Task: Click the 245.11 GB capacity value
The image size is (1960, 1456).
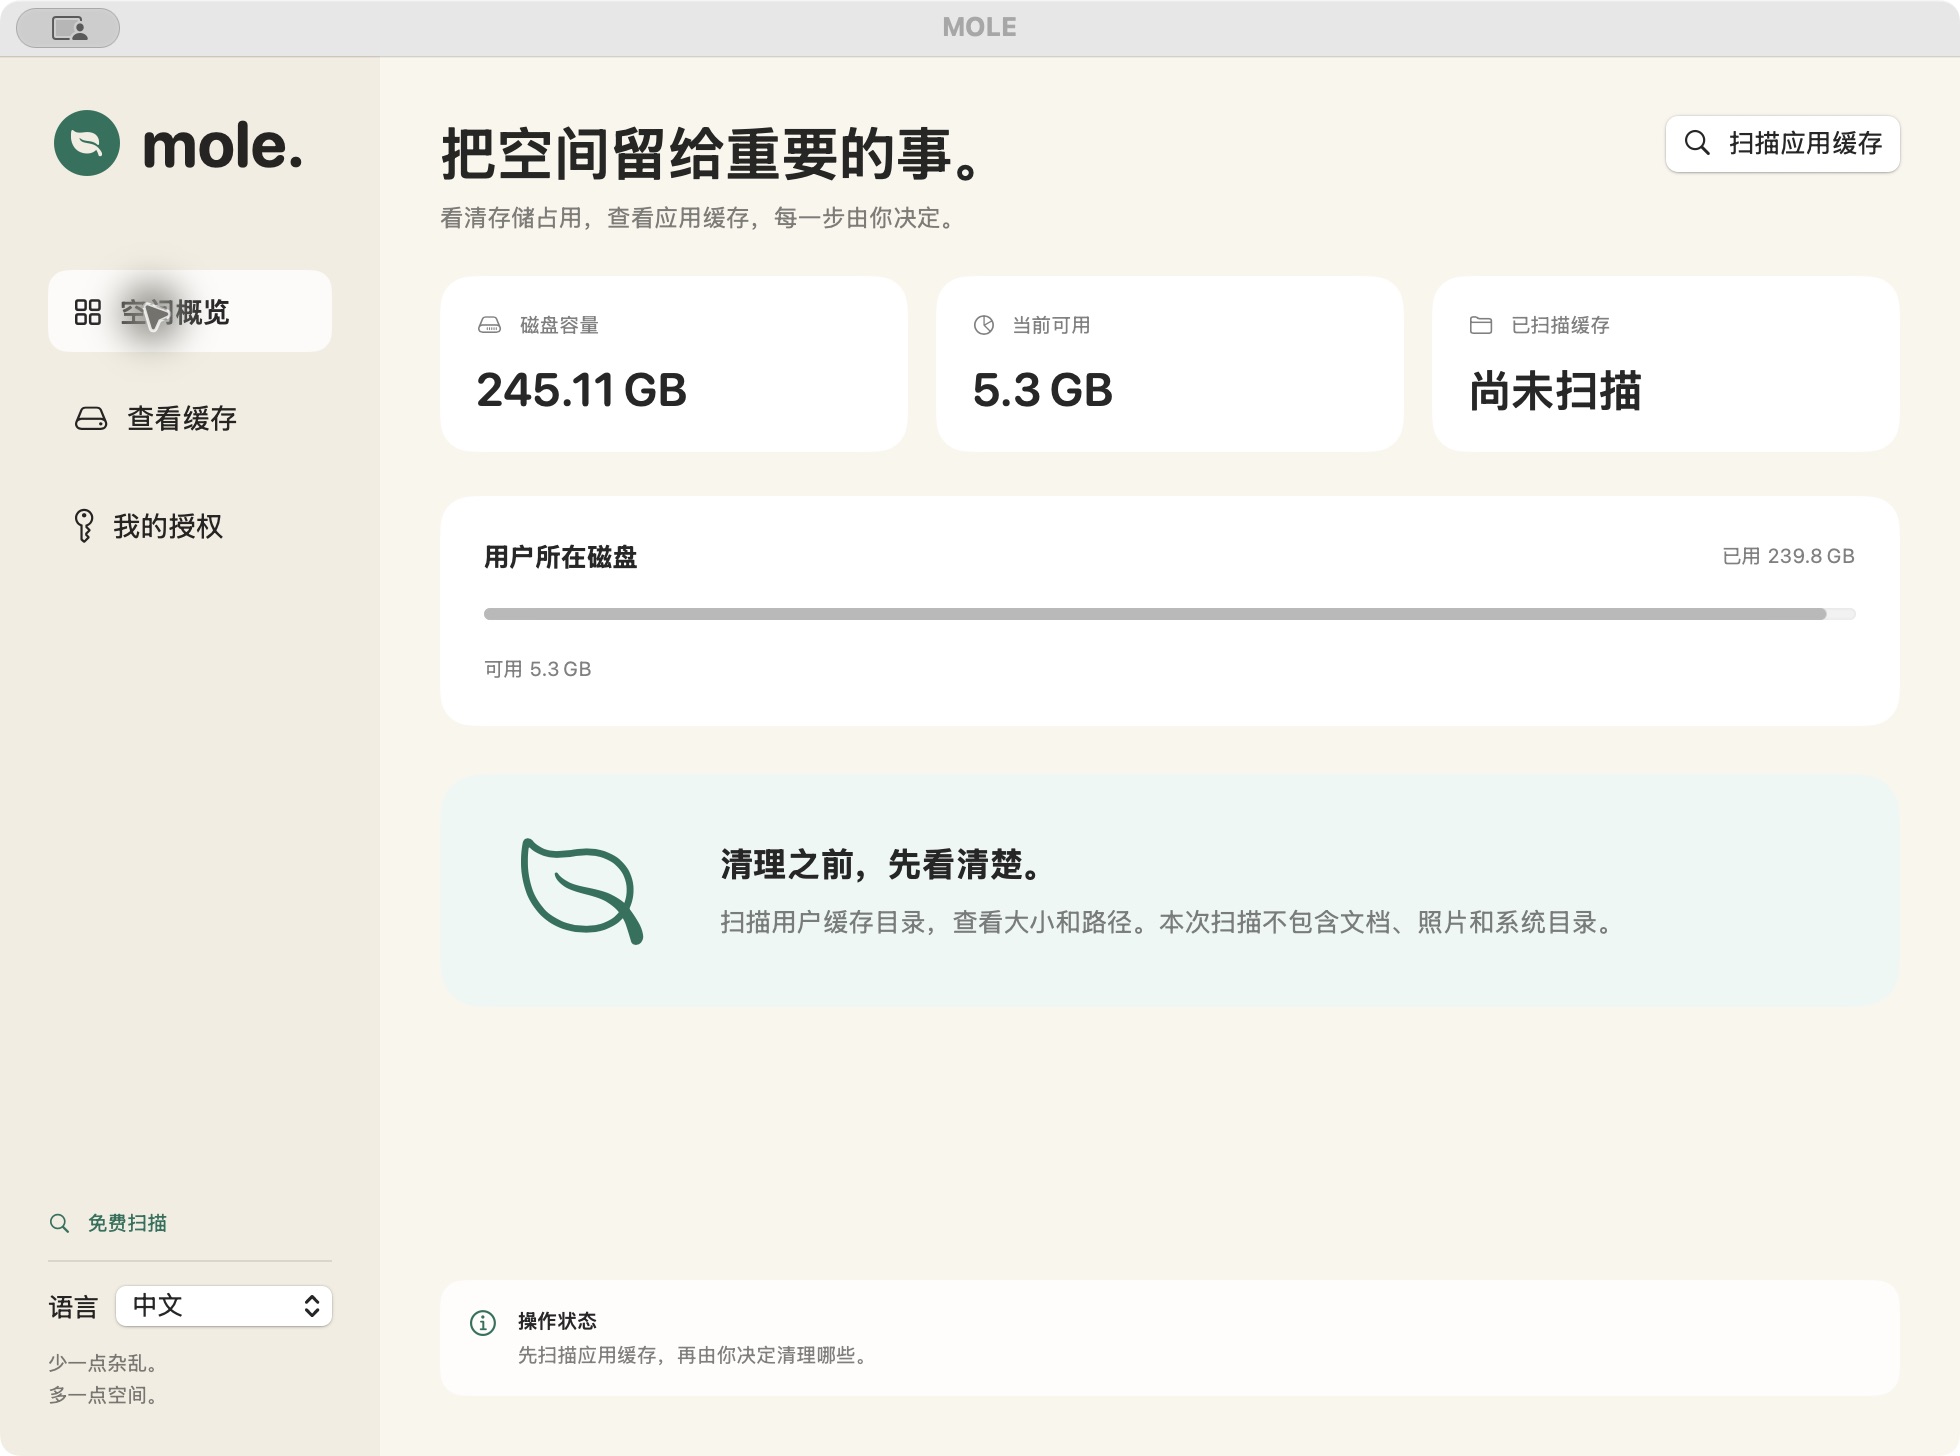Action: 581,390
